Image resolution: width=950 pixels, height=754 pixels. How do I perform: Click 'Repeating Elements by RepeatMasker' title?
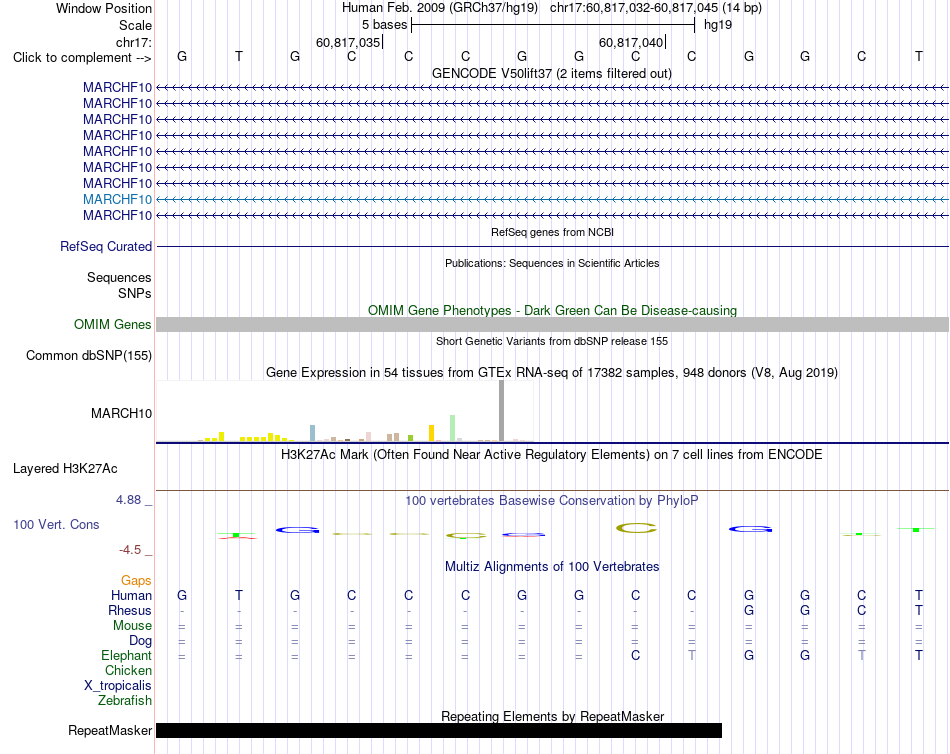coord(552,716)
